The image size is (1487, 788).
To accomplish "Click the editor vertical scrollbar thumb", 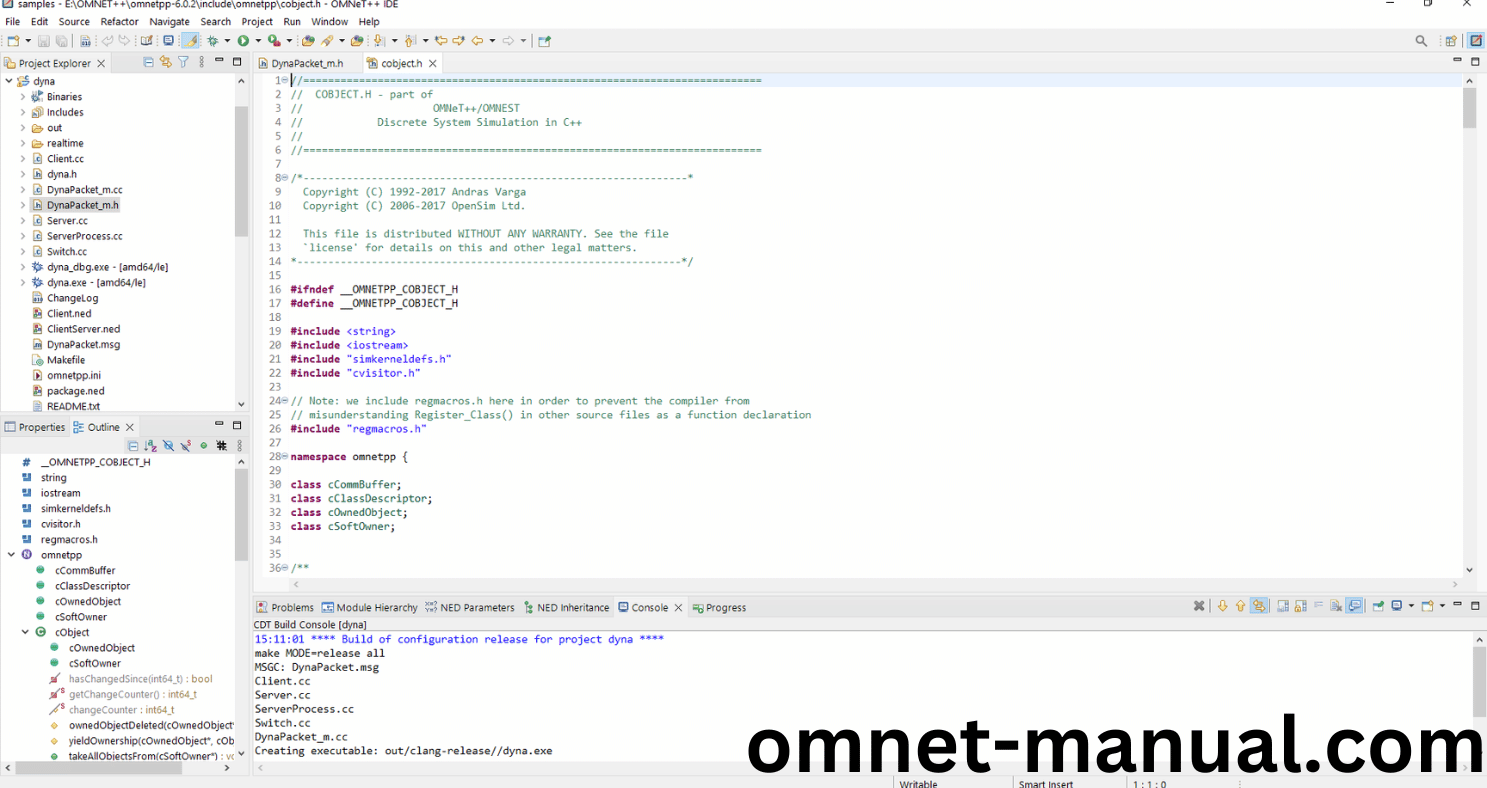I will point(1469,108).
